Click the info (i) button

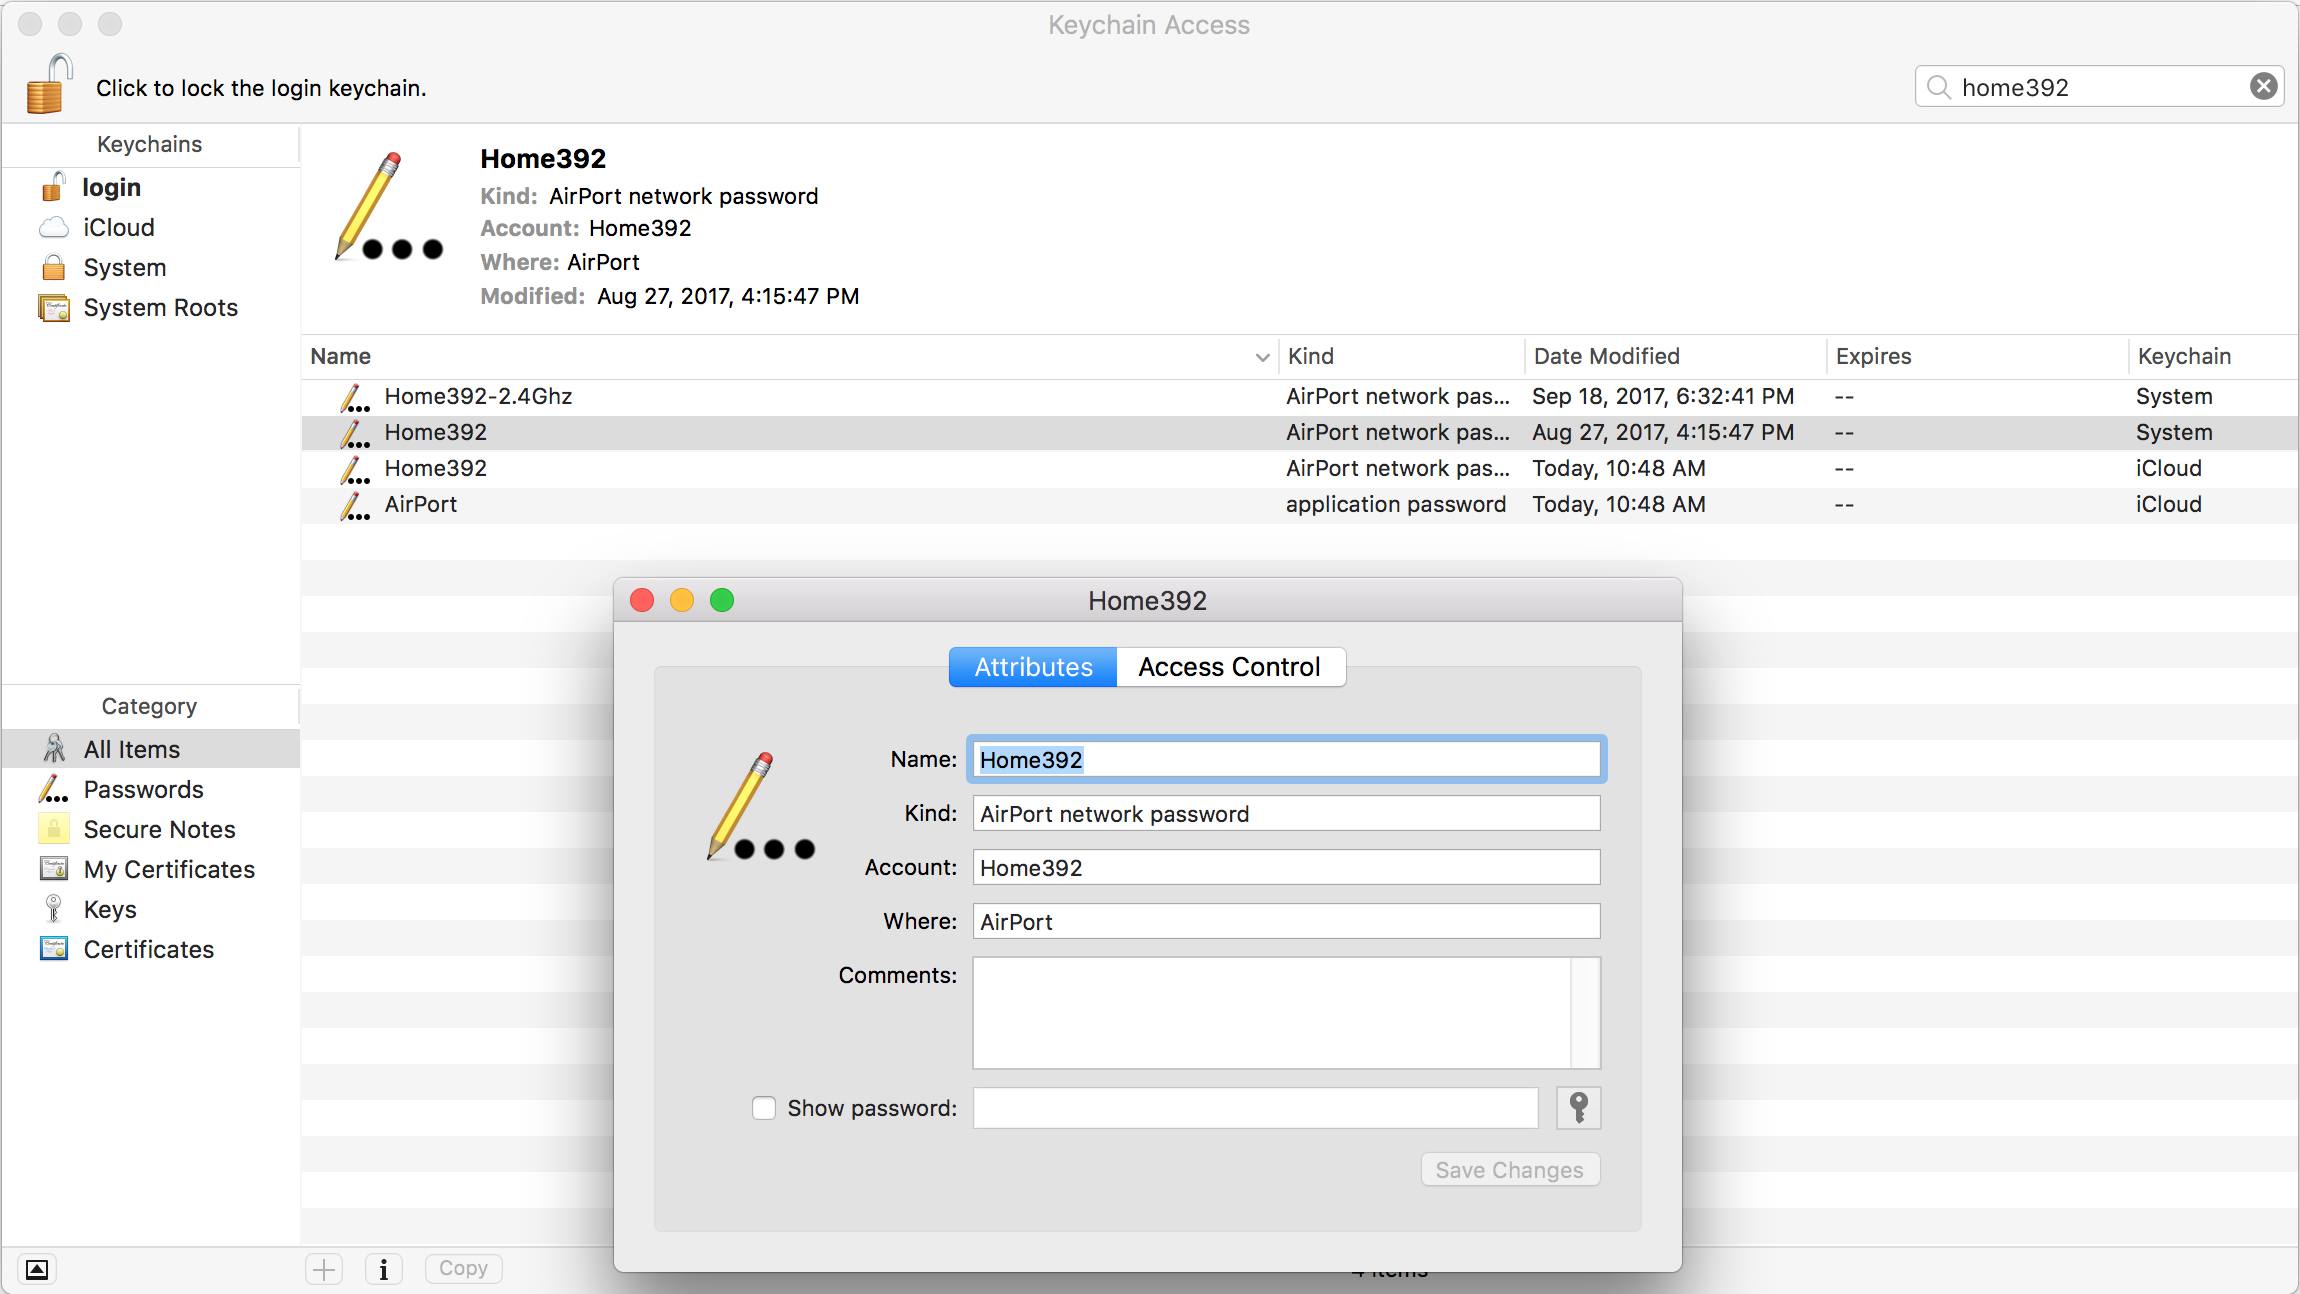coord(384,1269)
